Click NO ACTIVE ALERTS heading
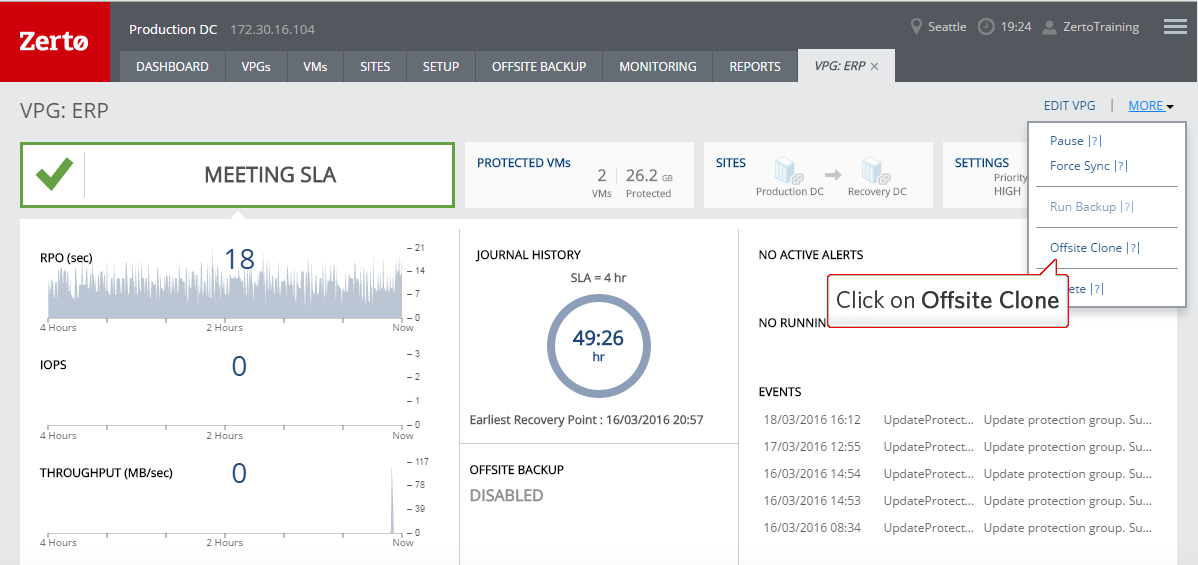This screenshot has height=565, width=1198. 811,255
